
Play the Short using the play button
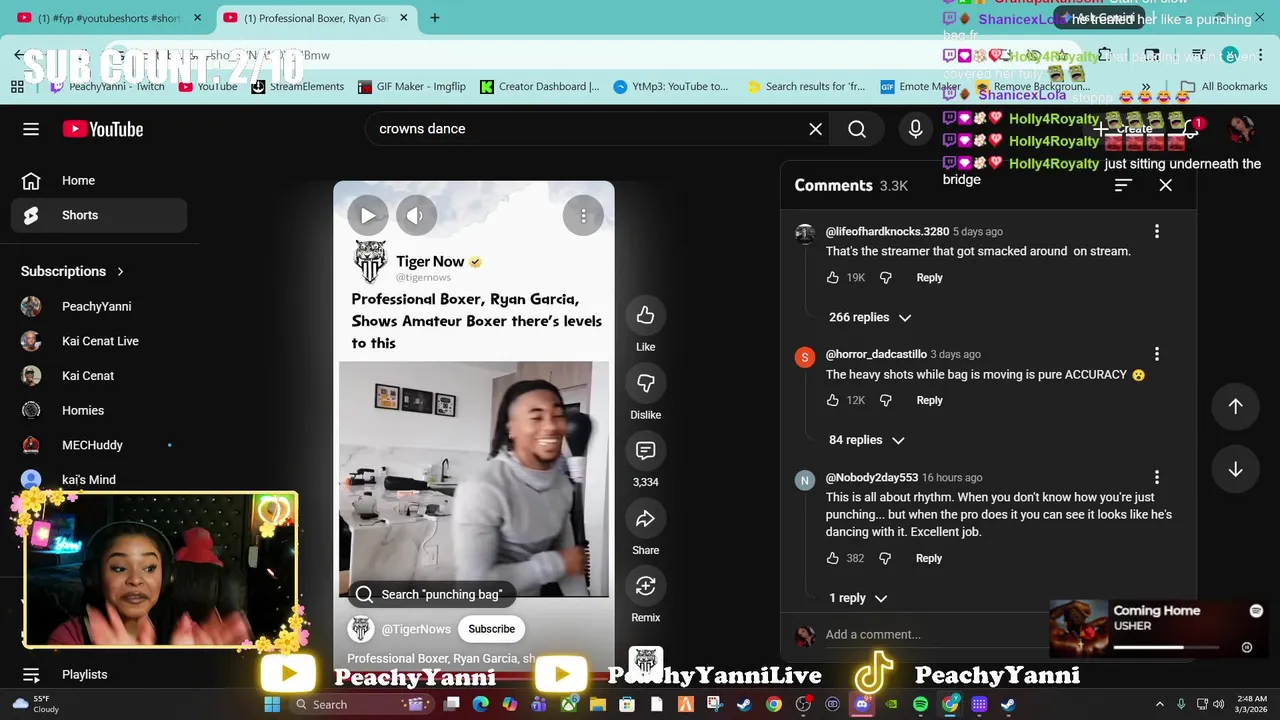[368, 215]
